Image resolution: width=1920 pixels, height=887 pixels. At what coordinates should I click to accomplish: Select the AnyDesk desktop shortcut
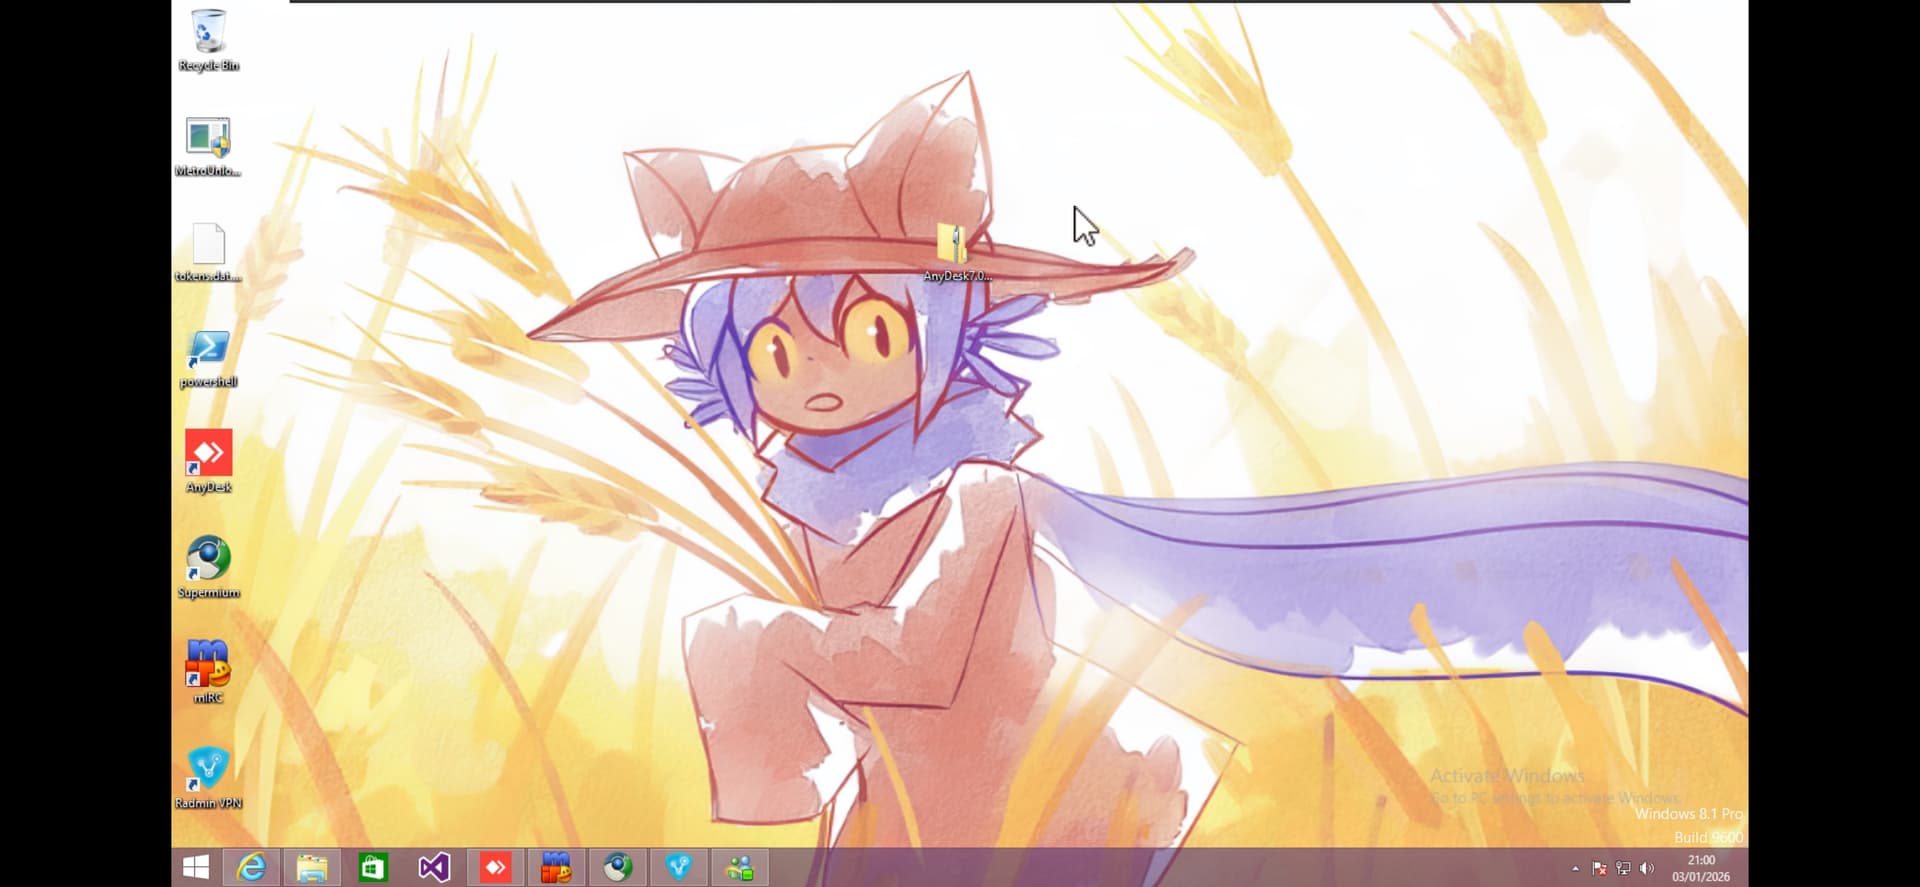click(208, 457)
